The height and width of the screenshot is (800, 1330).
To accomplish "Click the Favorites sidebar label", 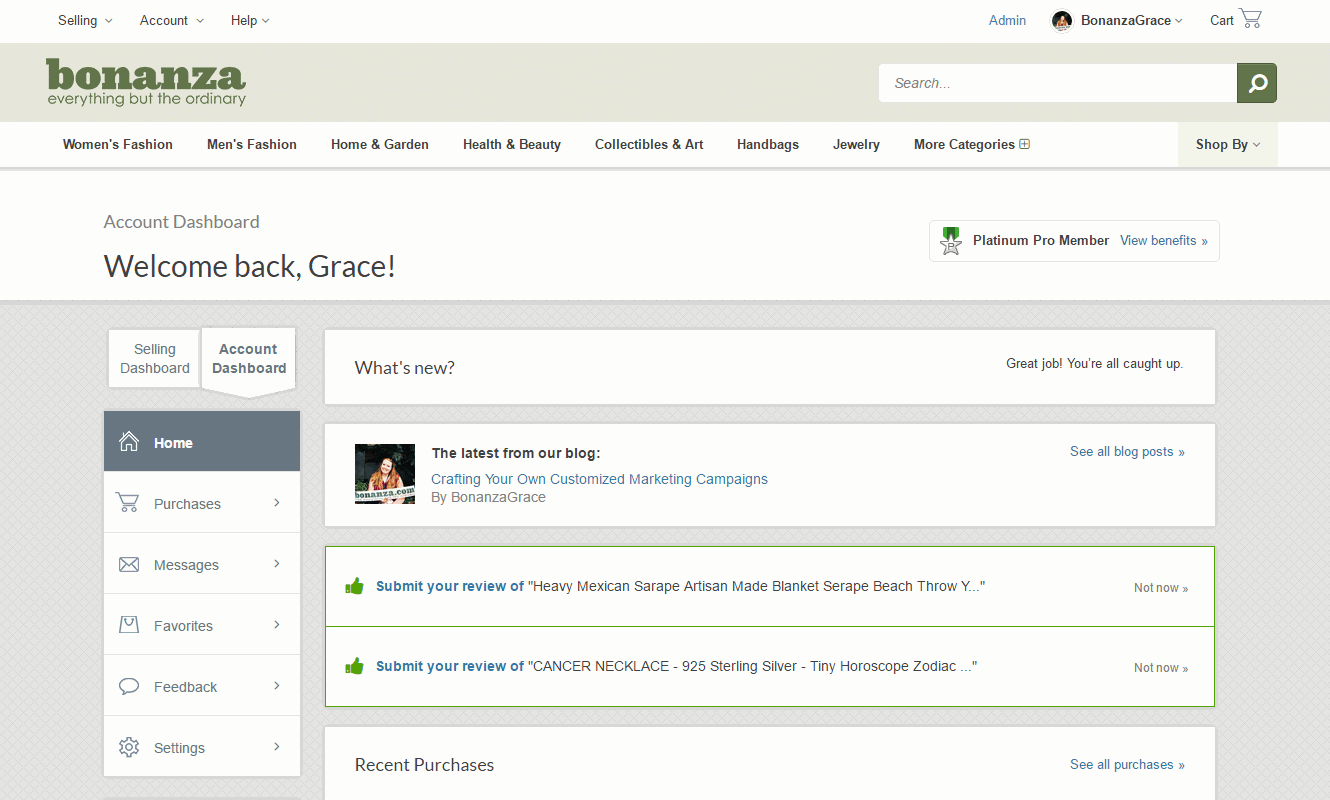I will (x=183, y=626).
